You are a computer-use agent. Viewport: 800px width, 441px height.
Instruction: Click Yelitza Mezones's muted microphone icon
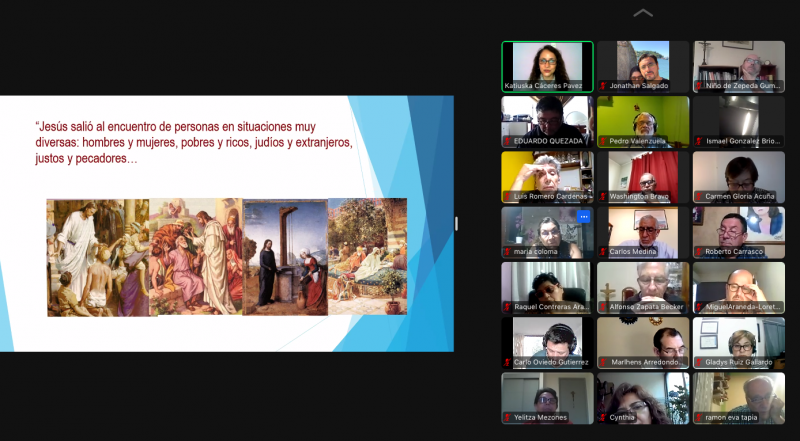click(507, 417)
